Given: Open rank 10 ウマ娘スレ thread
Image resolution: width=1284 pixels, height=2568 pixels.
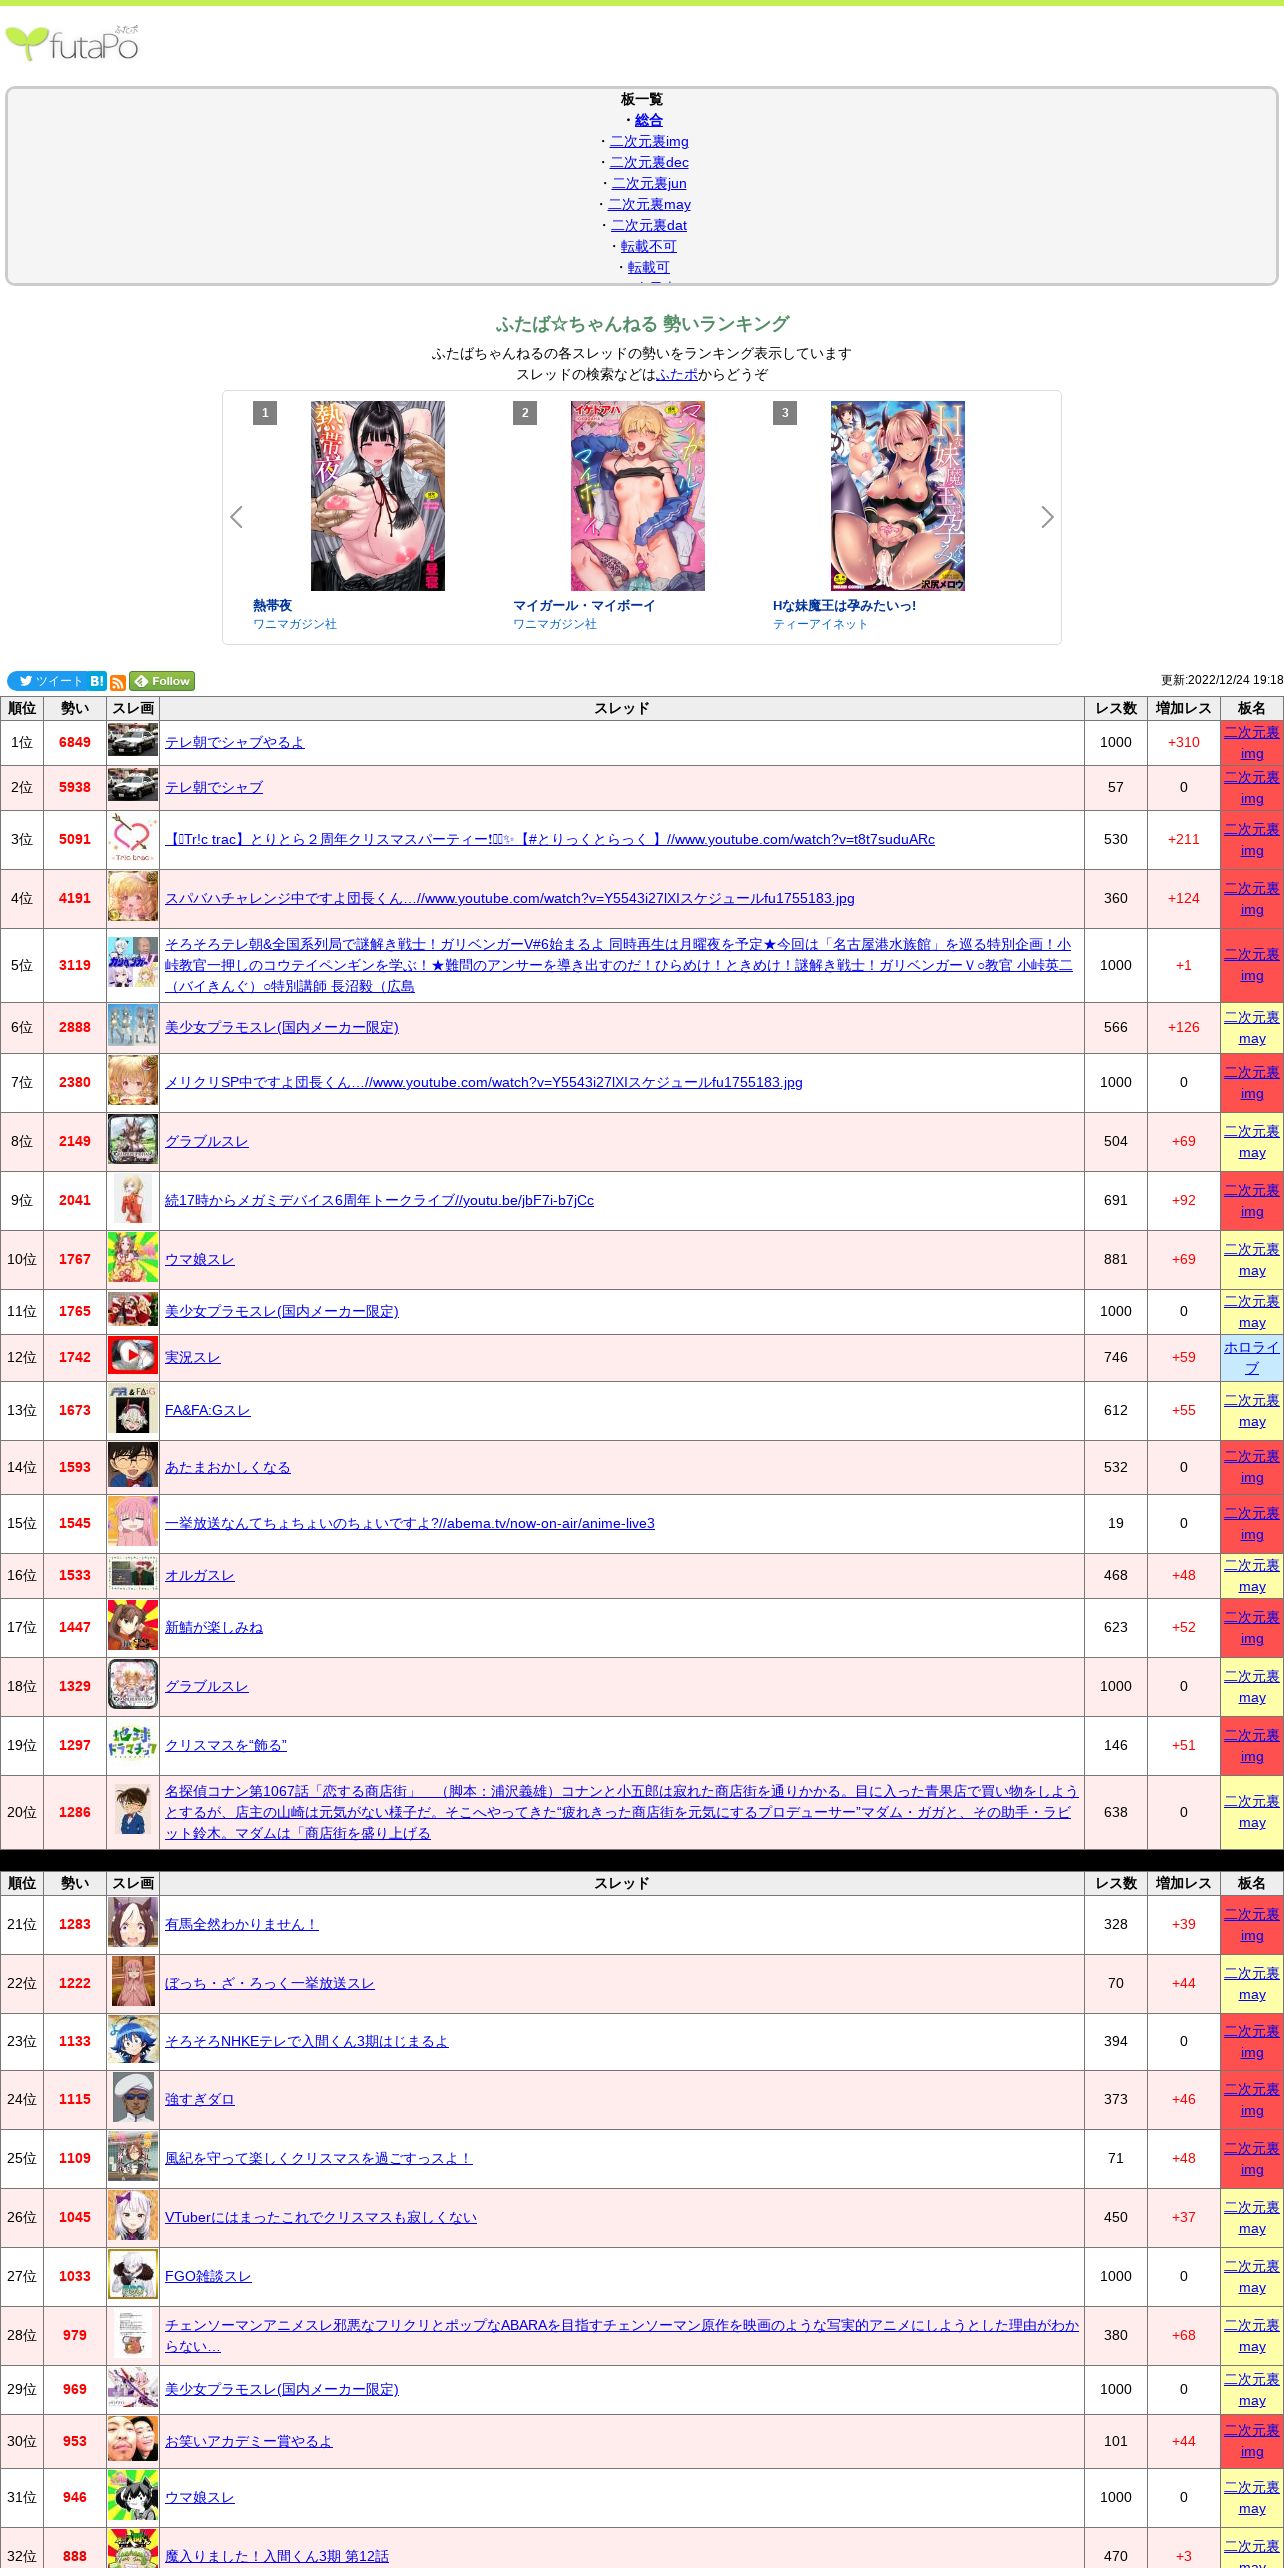Looking at the screenshot, I should coord(200,1259).
